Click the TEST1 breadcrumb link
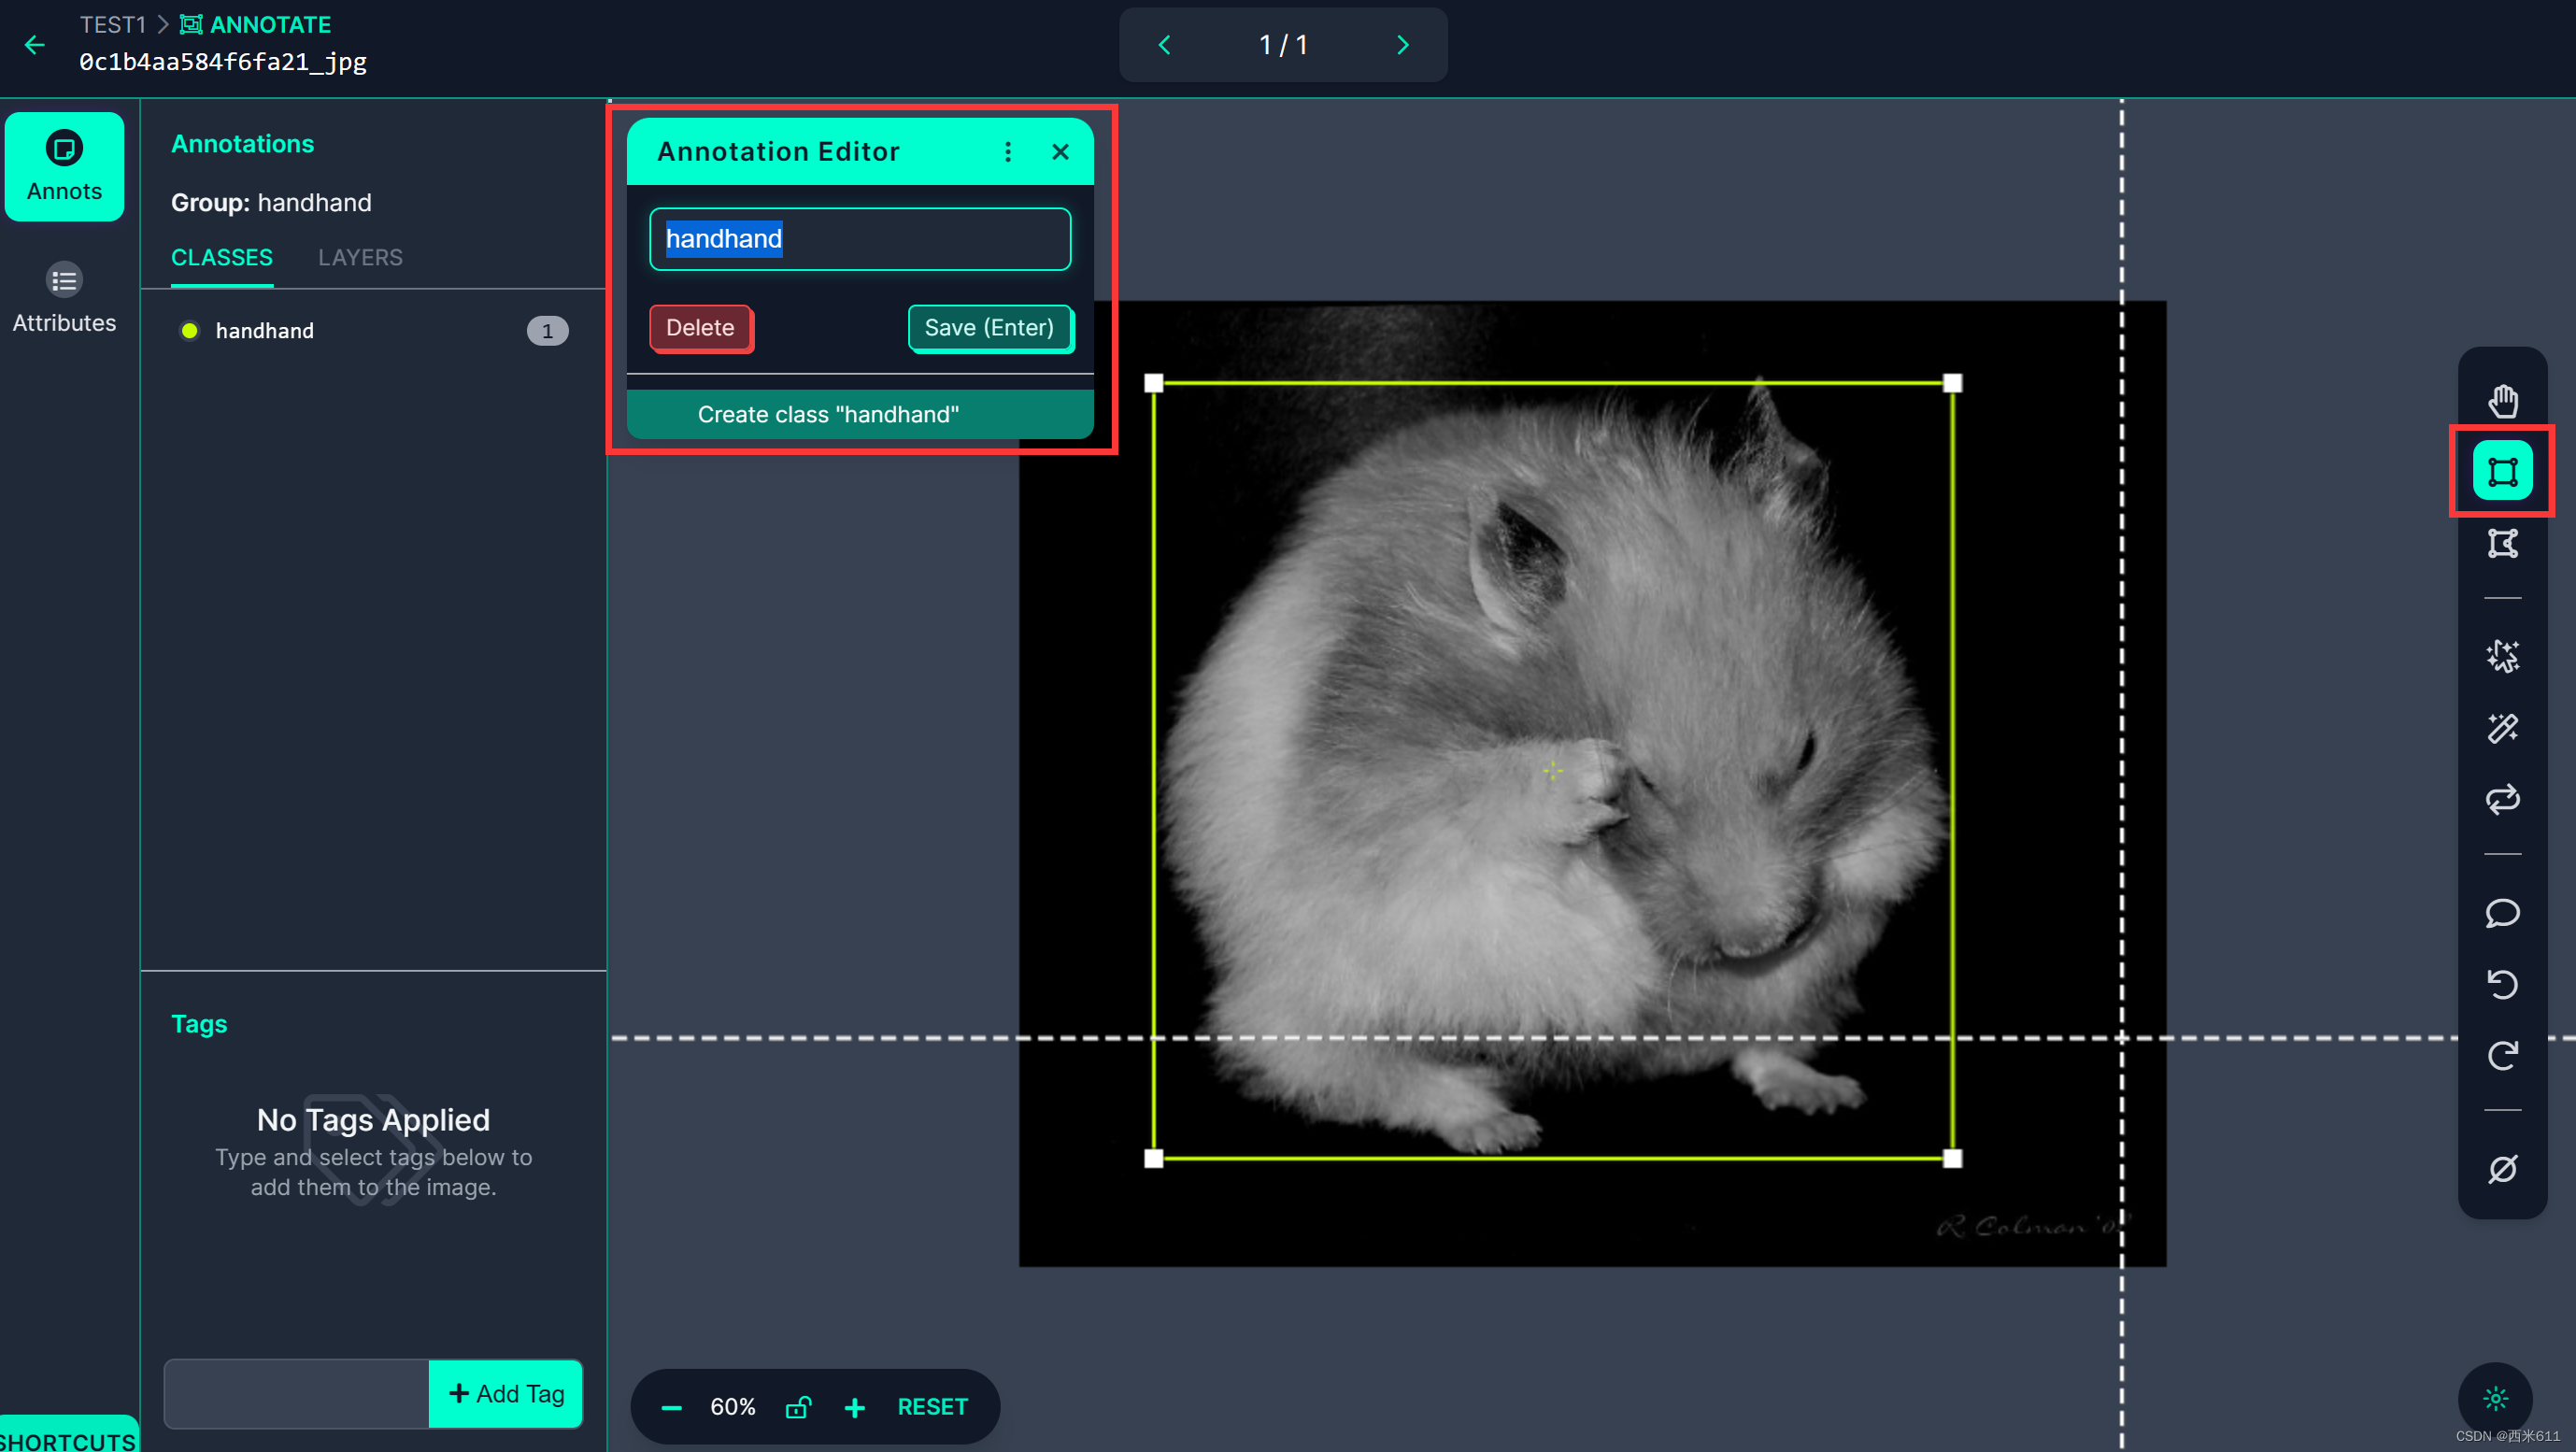The height and width of the screenshot is (1452, 2576). (113, 25)
